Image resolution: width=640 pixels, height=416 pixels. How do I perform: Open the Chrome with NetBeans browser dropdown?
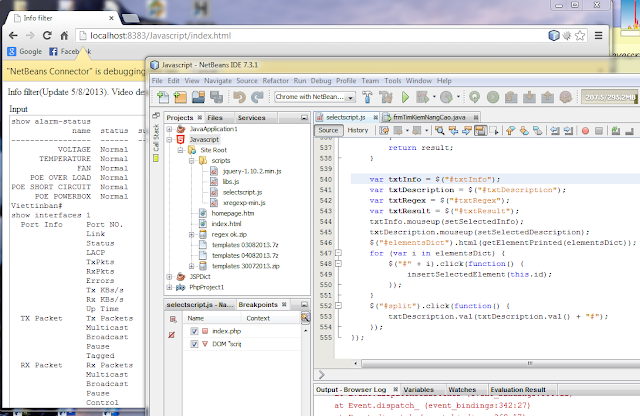(x=351, y=98)
